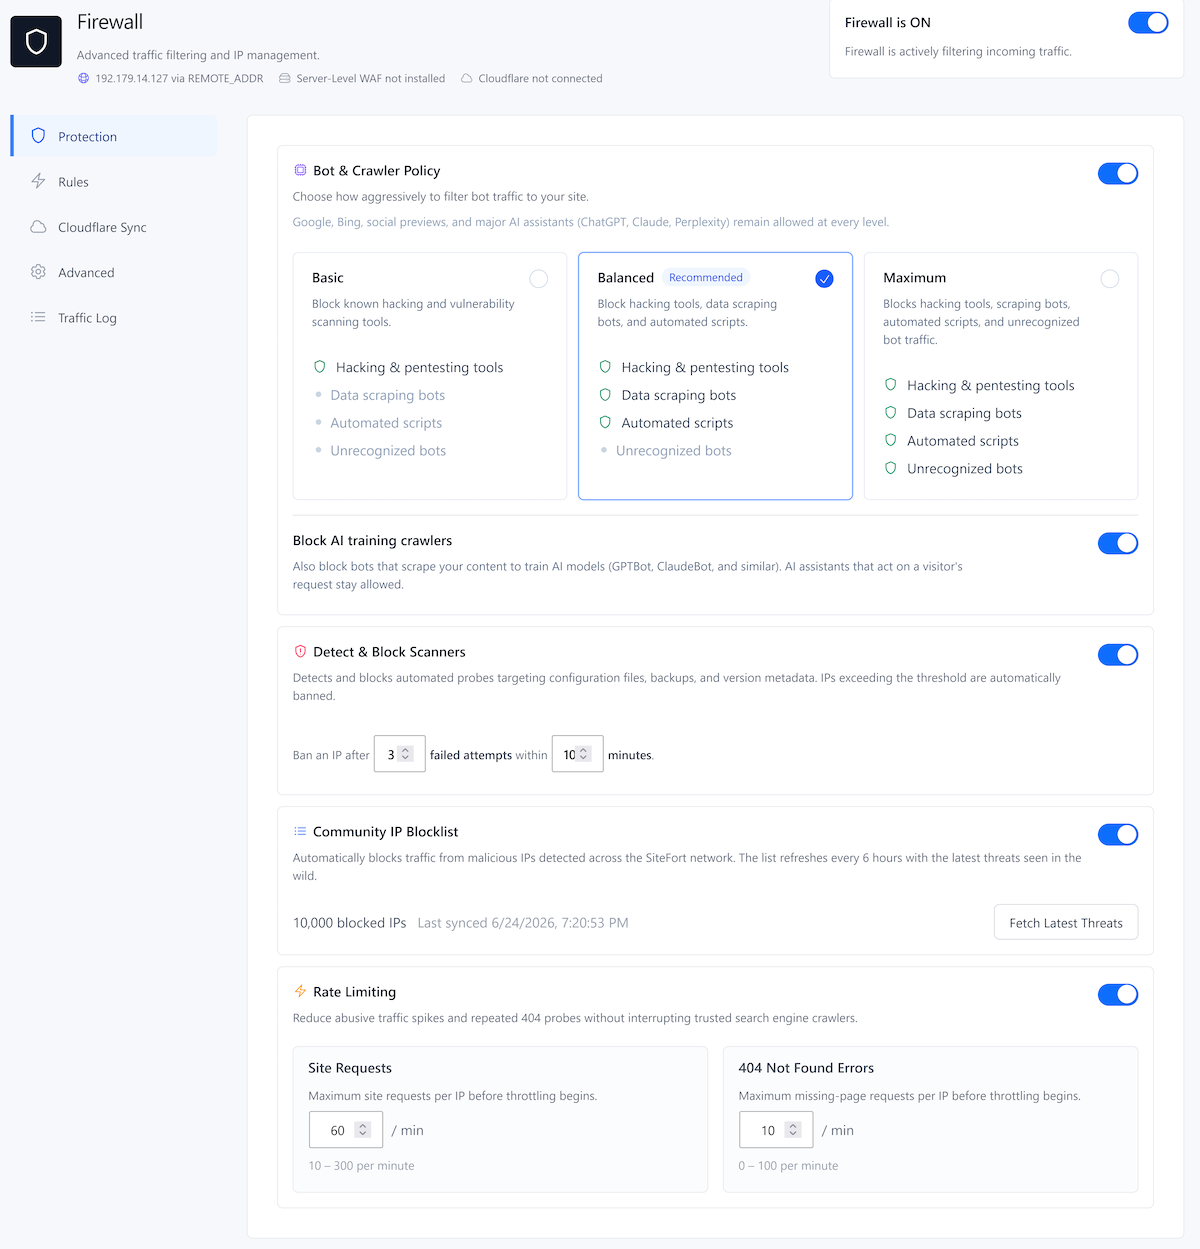Click the server icon next to Server-Level WAF
Image resolution: width=1200 pixels, height=1249 pixels.
pos(285,78)
